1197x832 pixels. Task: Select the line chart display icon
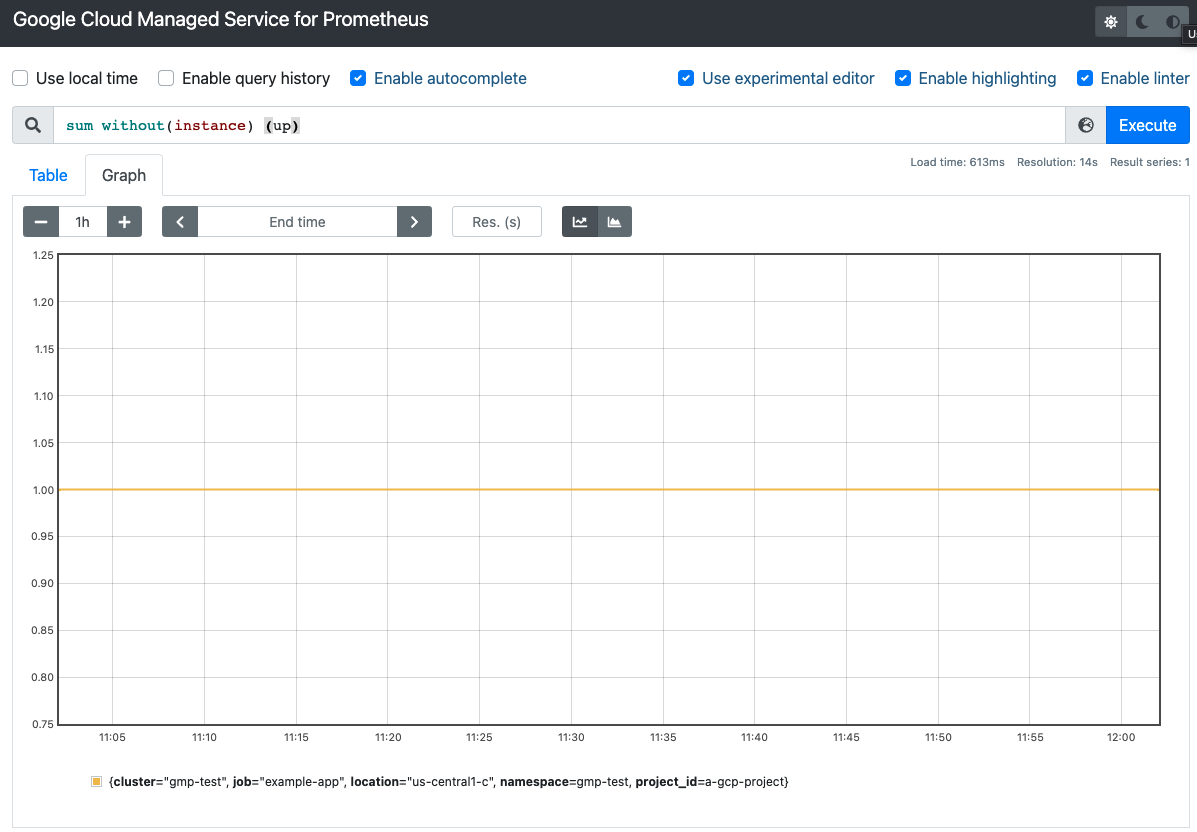580,221
